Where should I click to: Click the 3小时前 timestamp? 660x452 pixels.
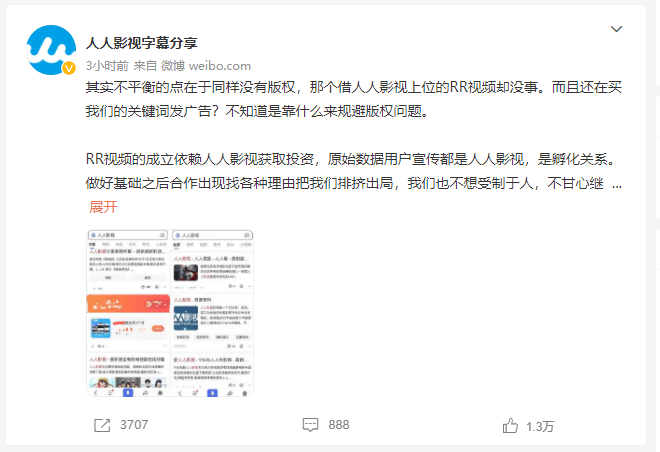(107, 66)
